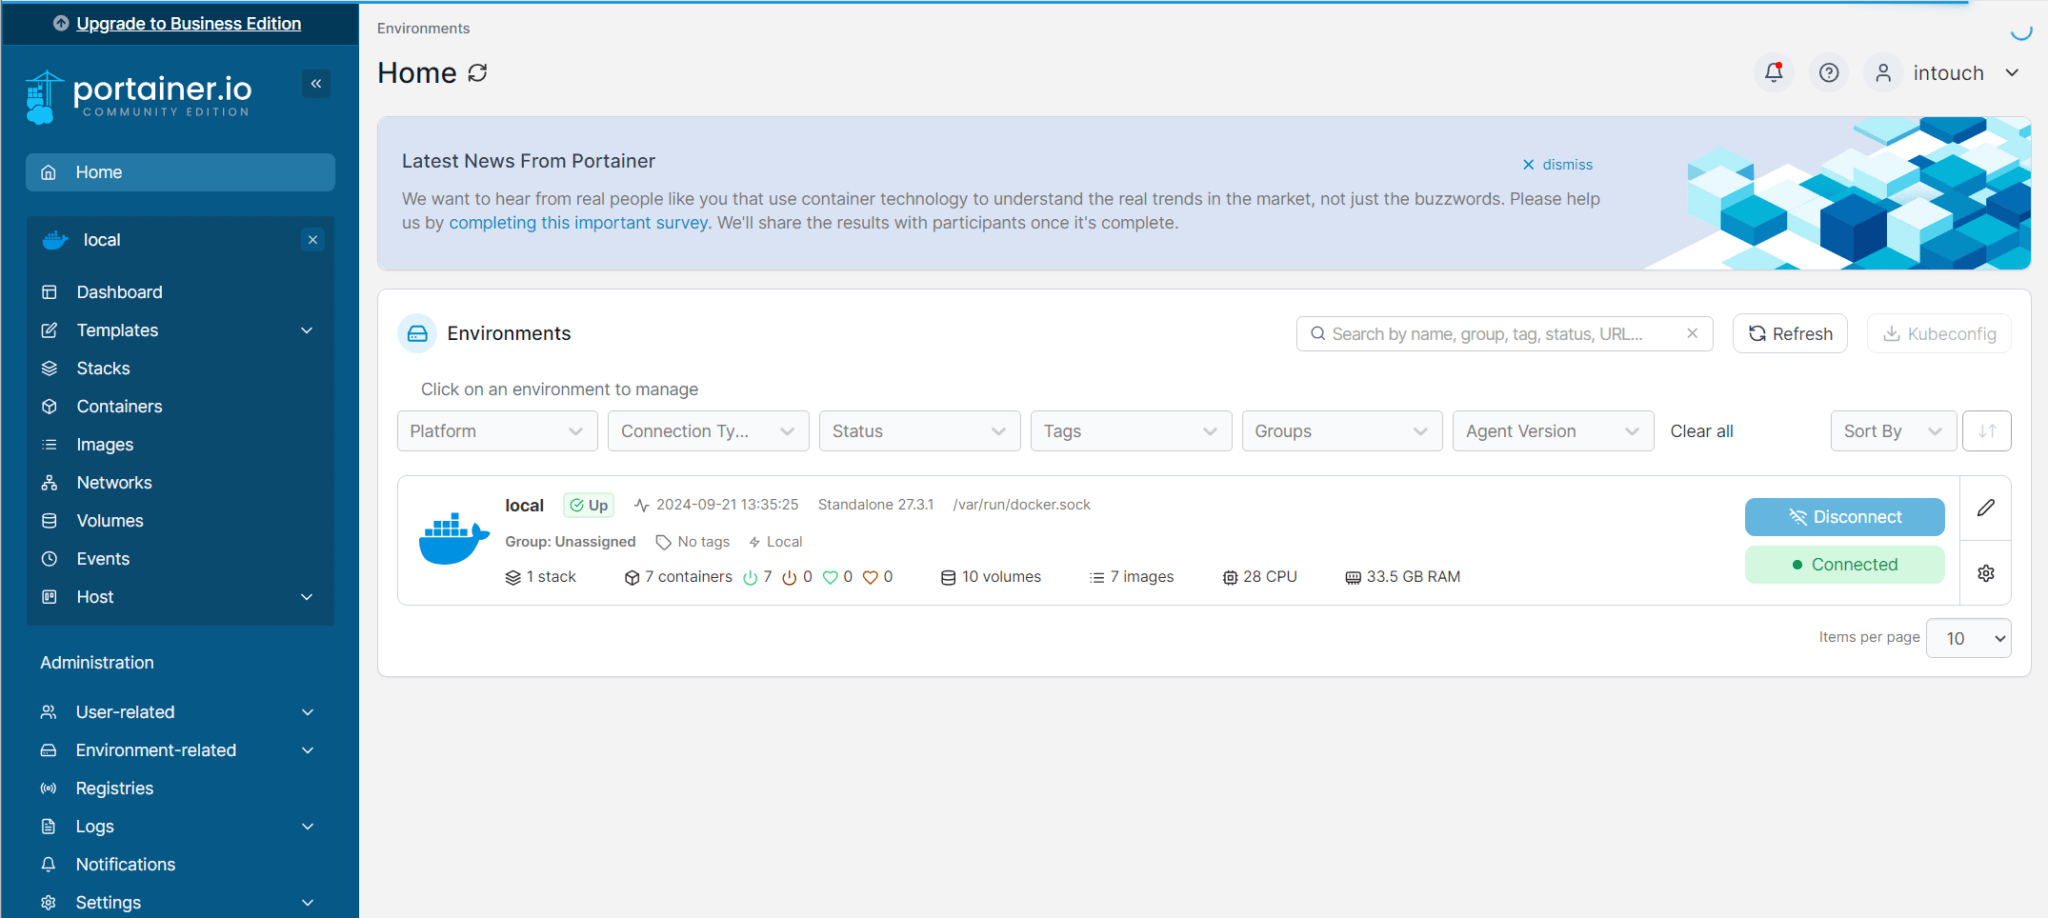Click the Docker whale icon of local environment
Viewport: 2048px width, 918px height.
pos(453,539)
